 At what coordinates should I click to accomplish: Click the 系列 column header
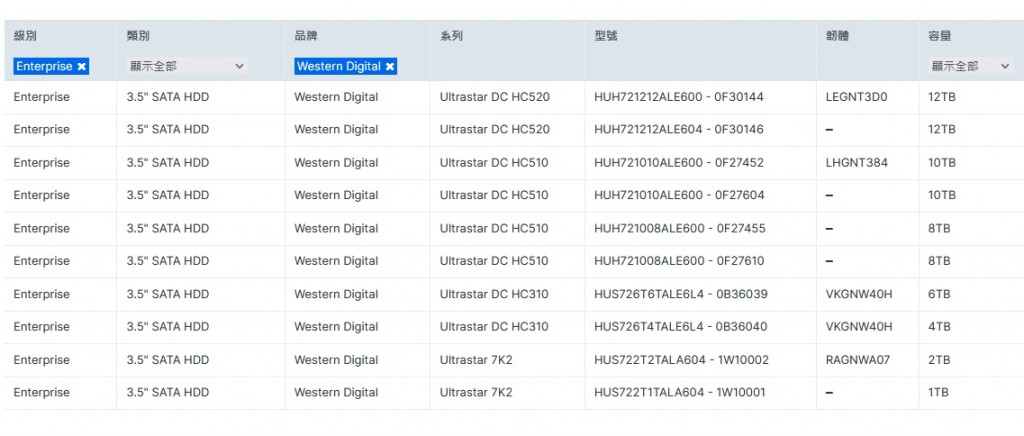[x=451, y=36]
